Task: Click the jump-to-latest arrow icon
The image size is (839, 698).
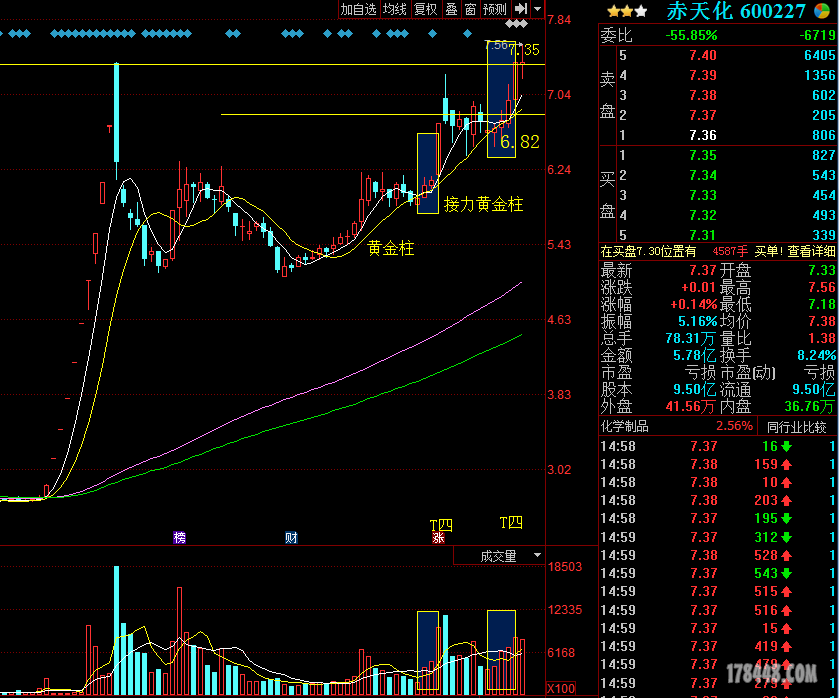Action: 521,9
